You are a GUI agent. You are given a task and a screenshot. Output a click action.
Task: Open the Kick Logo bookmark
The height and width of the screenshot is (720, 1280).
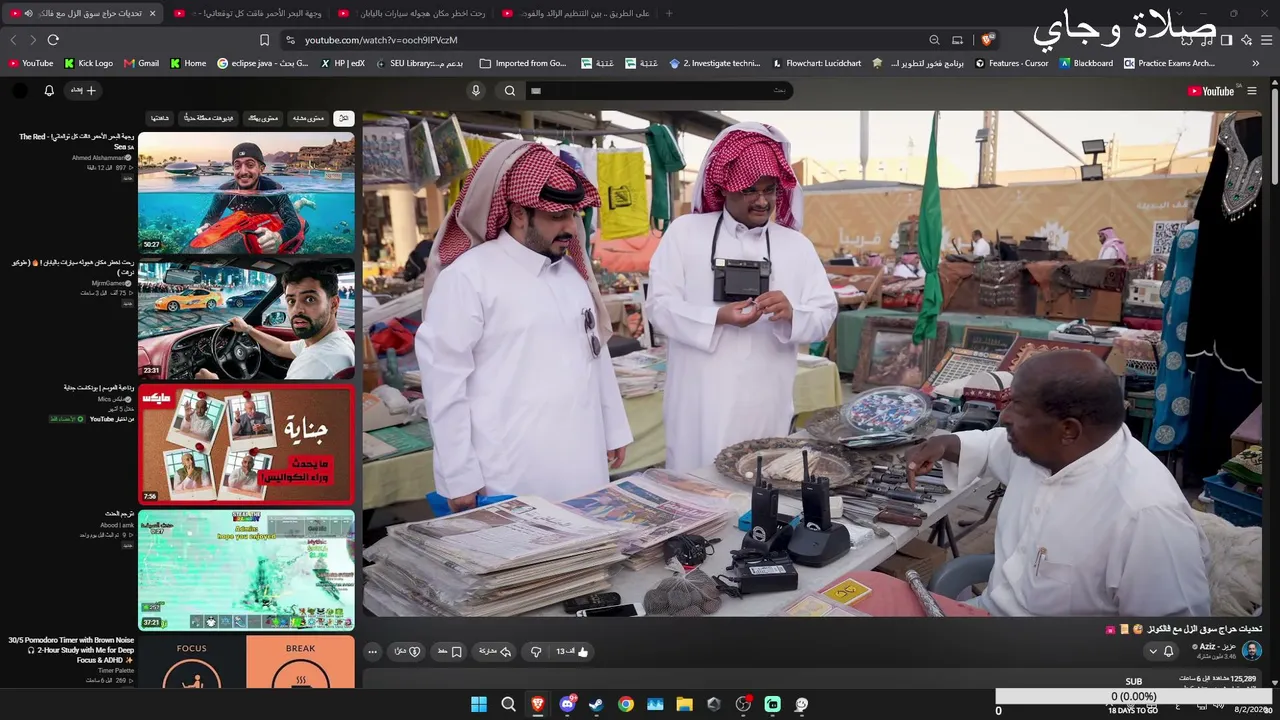tap(88, 63)
